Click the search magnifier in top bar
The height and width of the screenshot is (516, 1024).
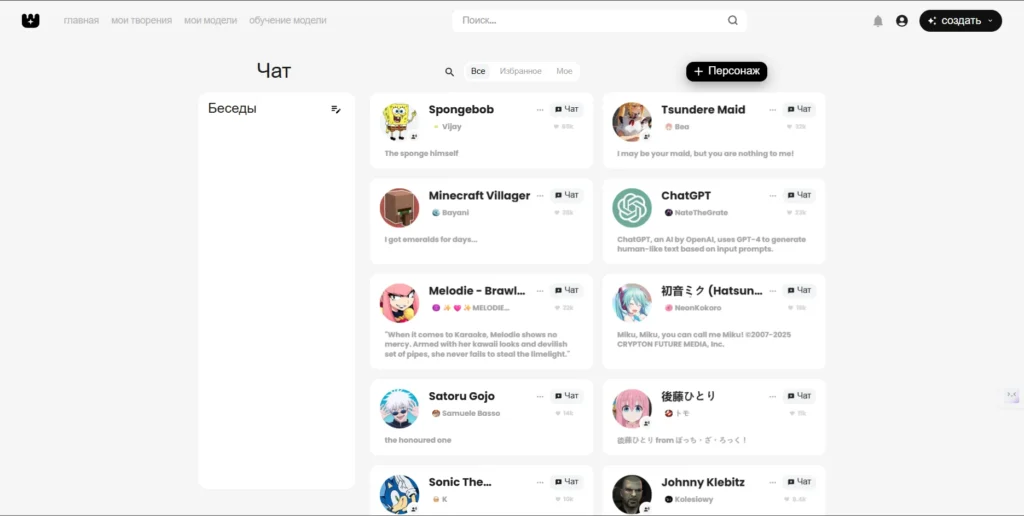click(x=733, y=20)
